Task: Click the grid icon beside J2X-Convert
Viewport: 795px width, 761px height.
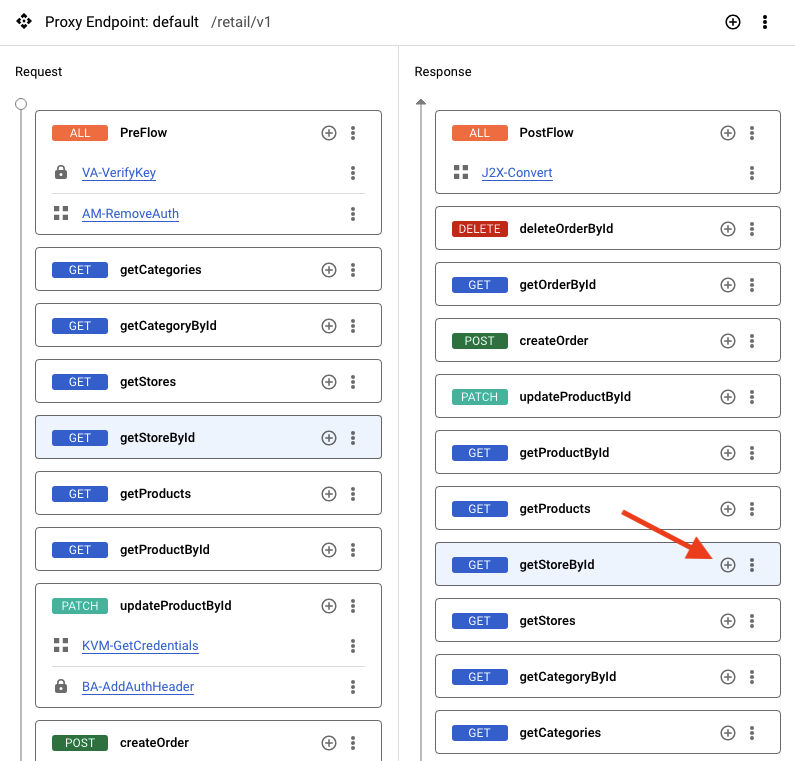Action: (461, 172)
